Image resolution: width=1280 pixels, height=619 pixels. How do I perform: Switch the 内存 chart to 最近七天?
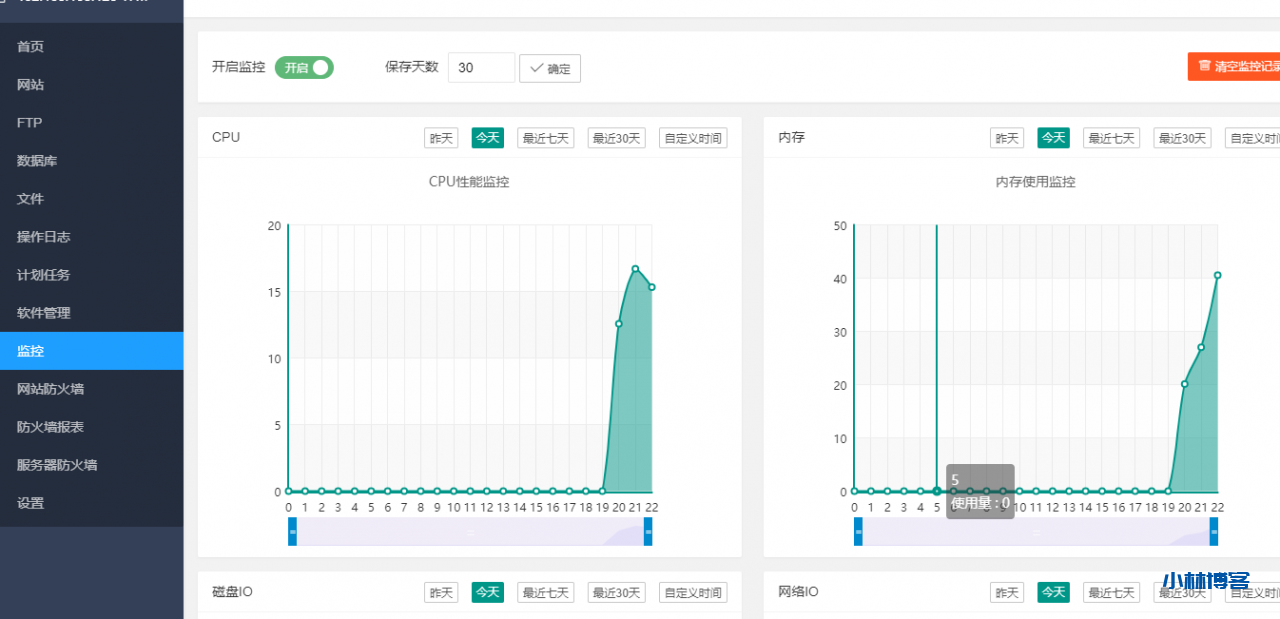(x=1111, y=137)
